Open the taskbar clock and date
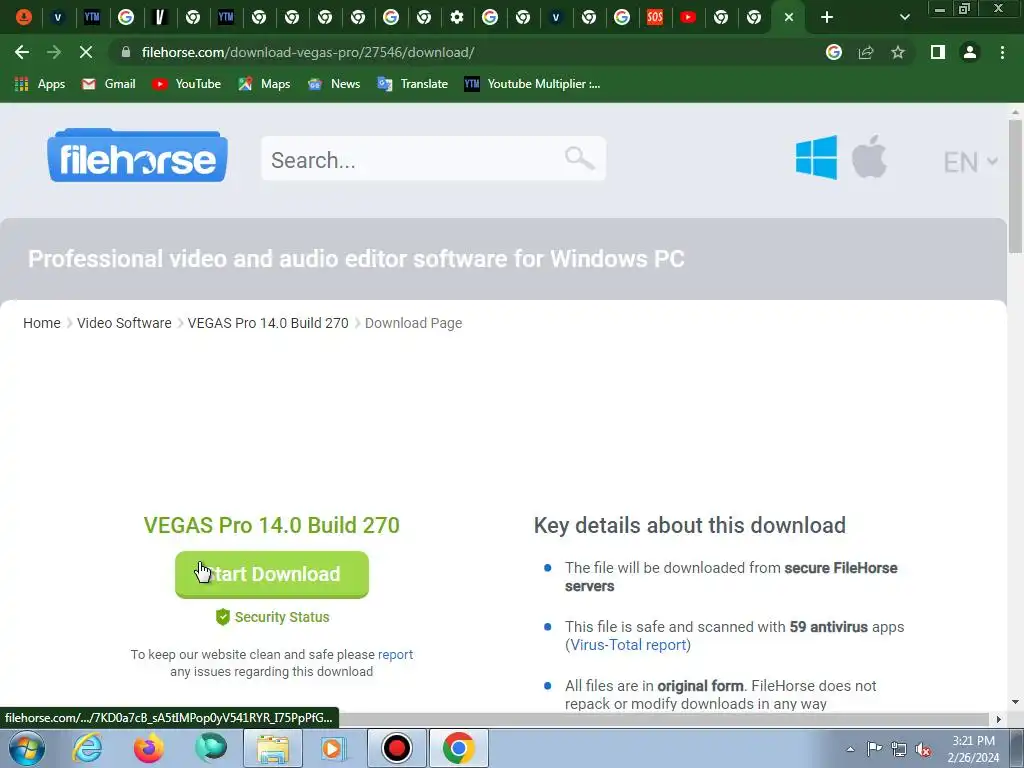The image size is (1024, 768). point(973,749)
